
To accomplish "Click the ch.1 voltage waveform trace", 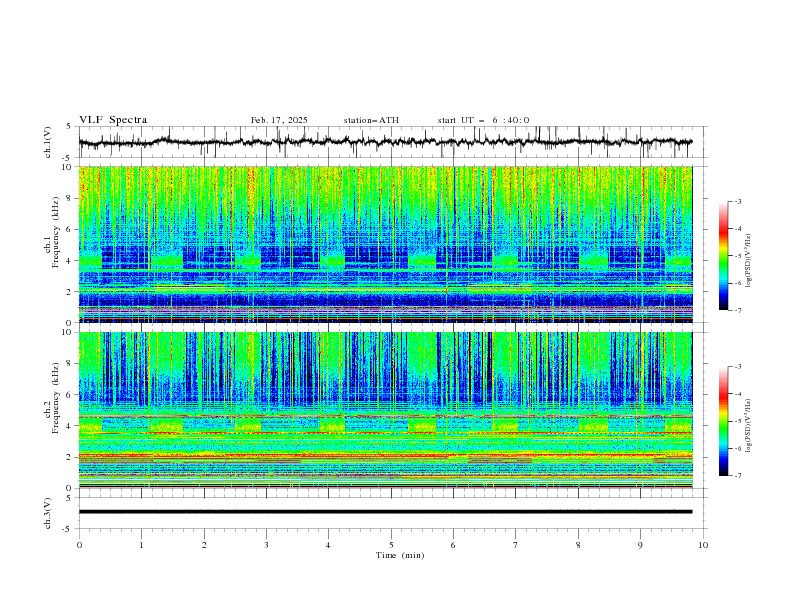I will (385, 142).
